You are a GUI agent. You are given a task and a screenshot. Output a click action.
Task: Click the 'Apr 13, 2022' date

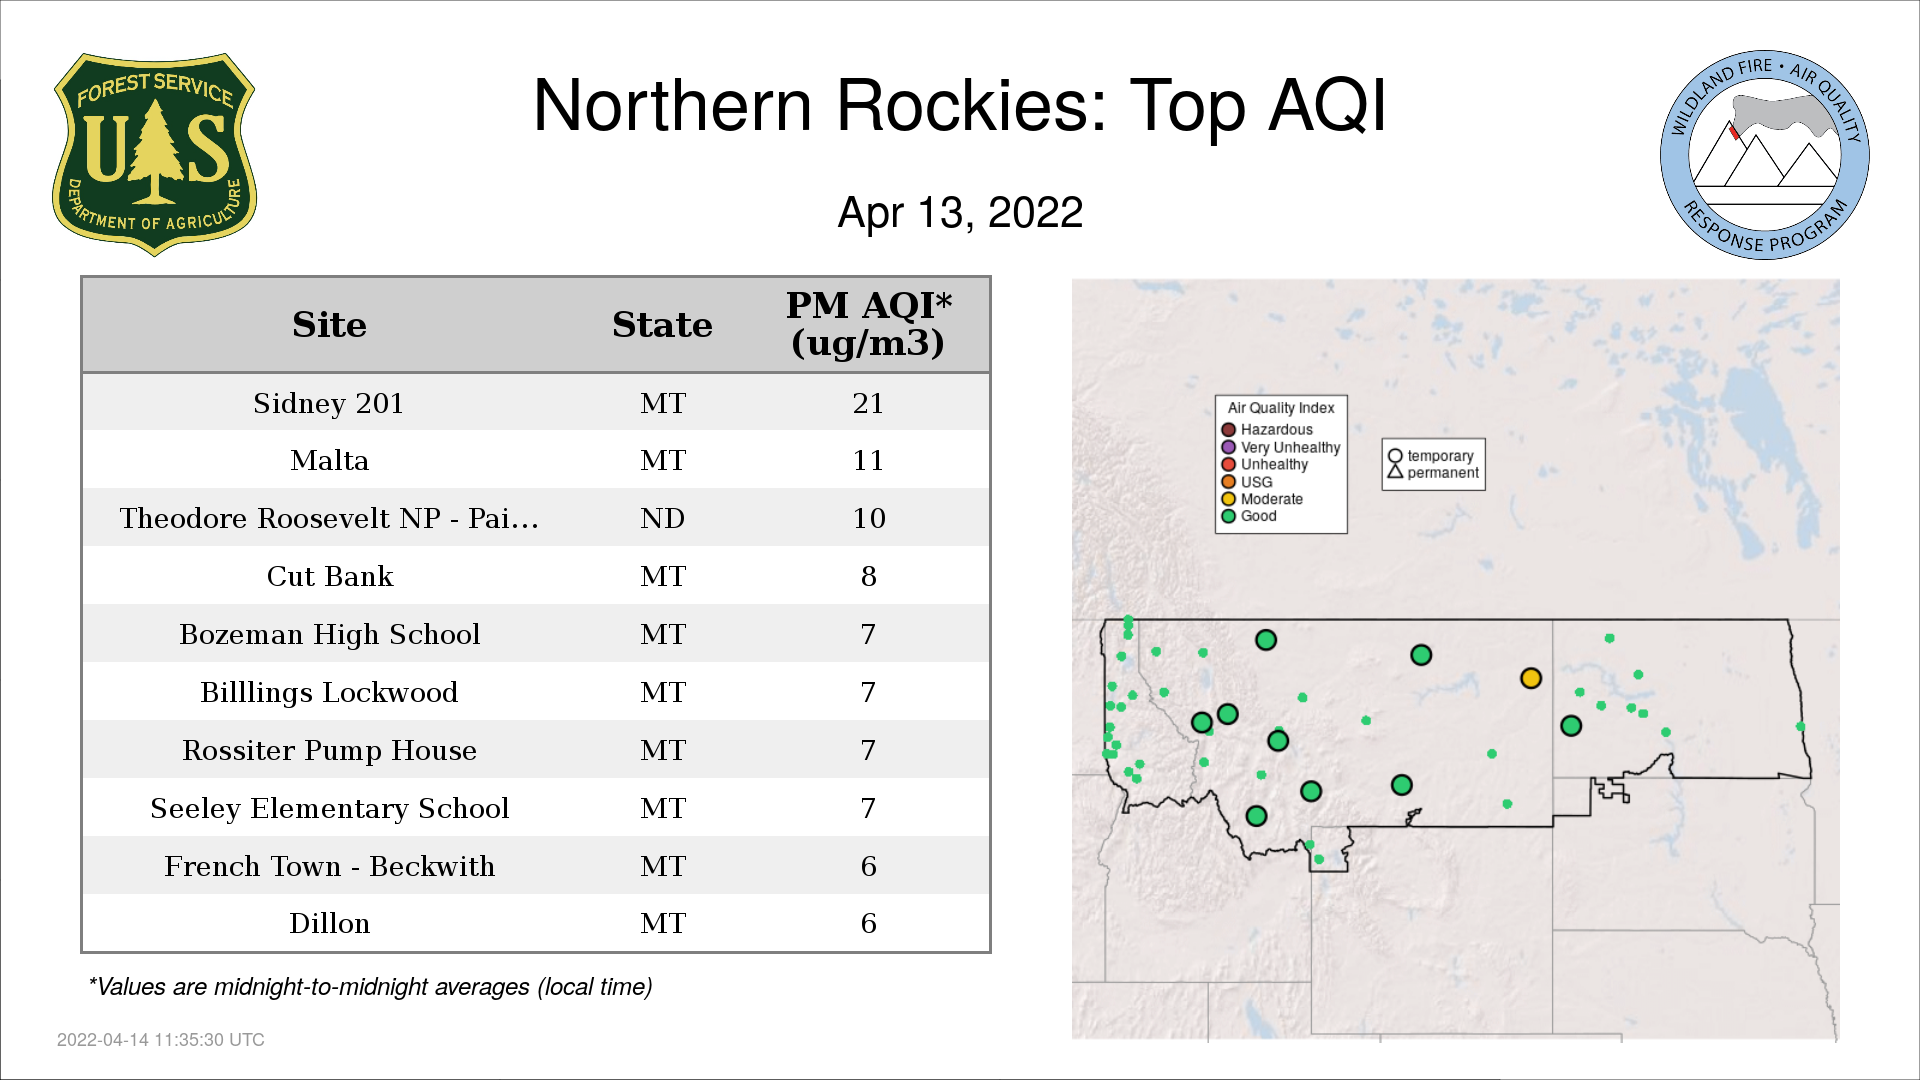(x=960, y=213)
